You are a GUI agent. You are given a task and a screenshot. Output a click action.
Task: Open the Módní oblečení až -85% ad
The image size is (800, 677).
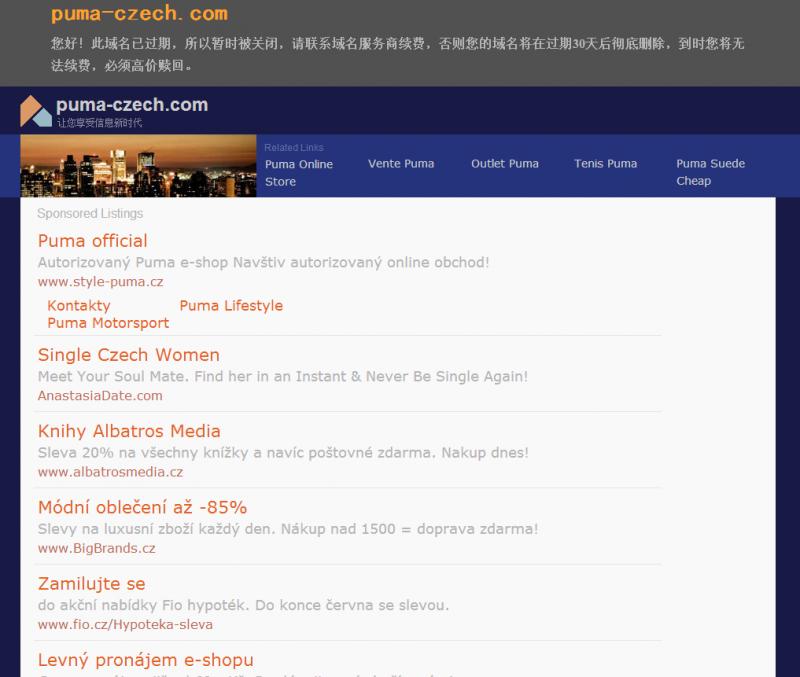tap(142, 507)
